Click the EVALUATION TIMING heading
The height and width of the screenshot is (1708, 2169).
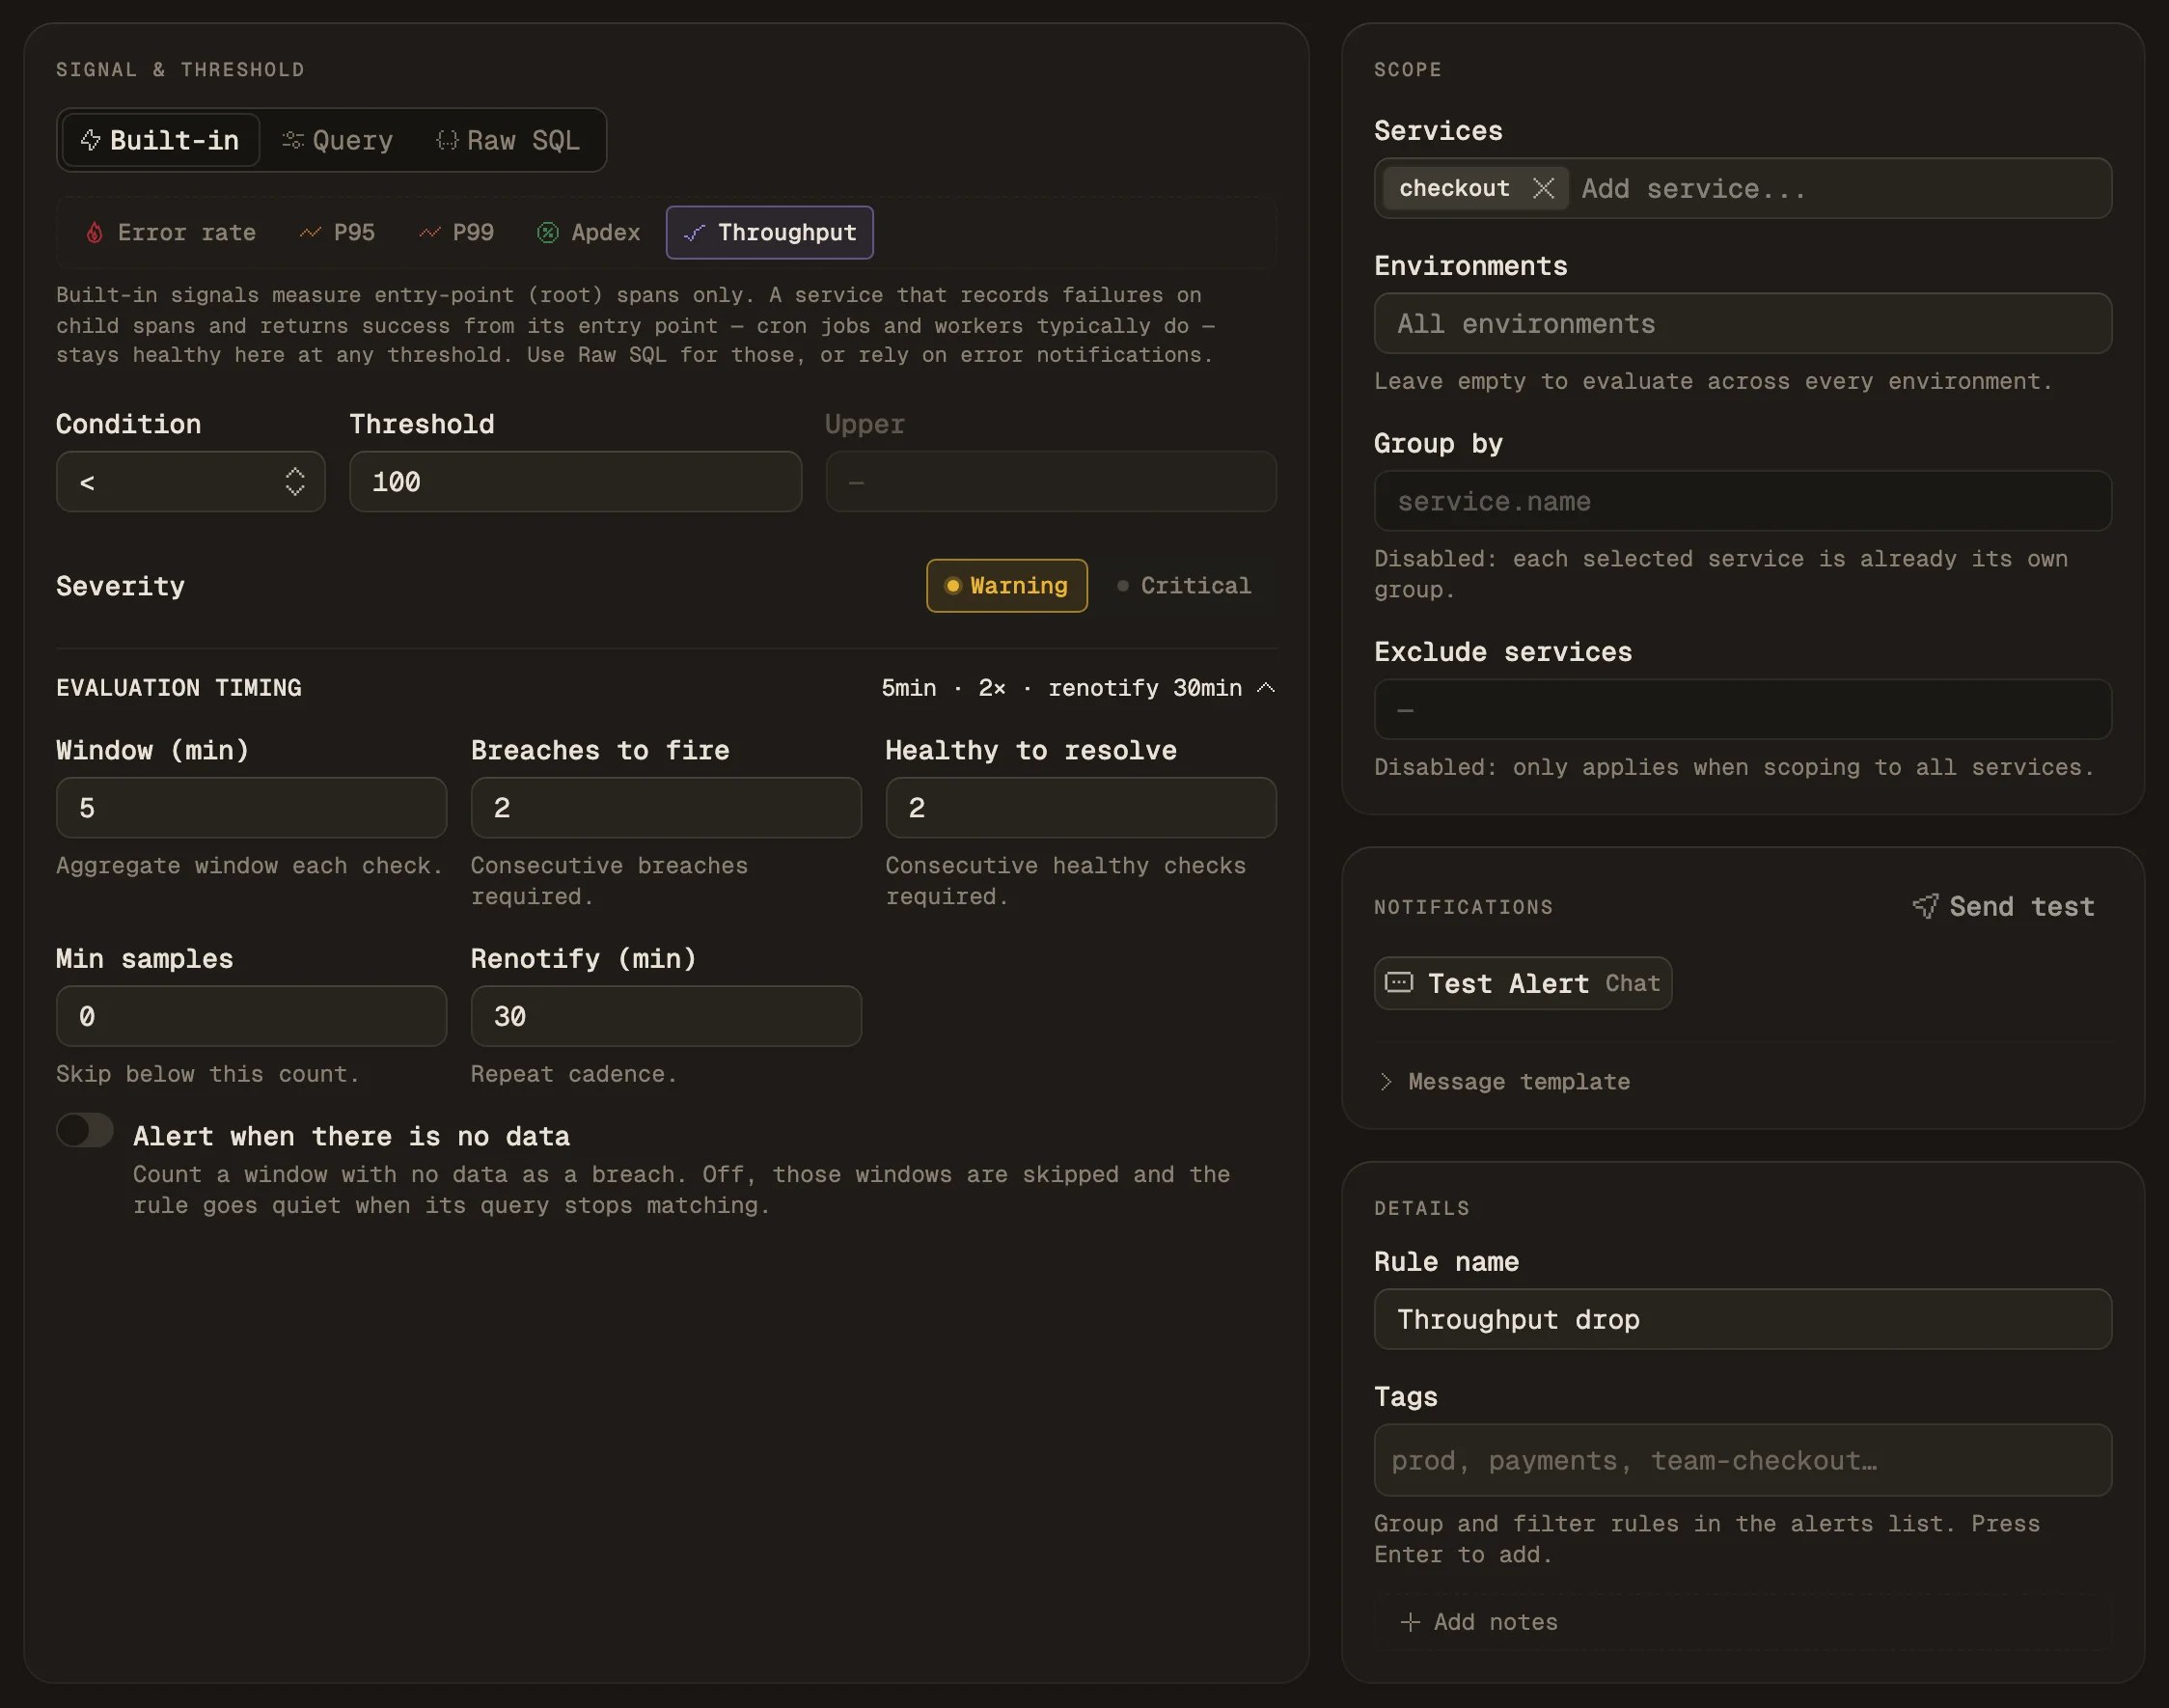(x=179, y=688)
